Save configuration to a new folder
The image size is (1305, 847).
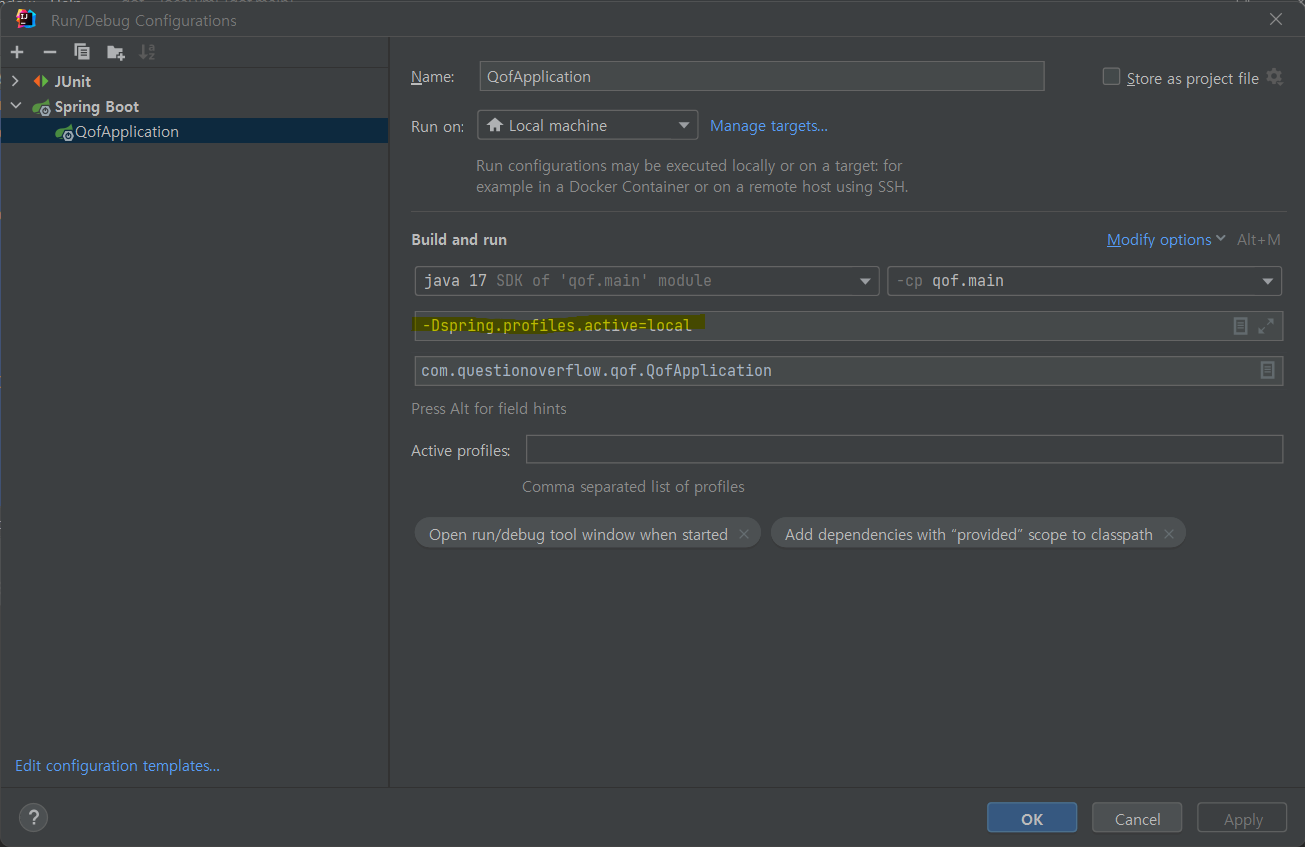click(116, 52)
